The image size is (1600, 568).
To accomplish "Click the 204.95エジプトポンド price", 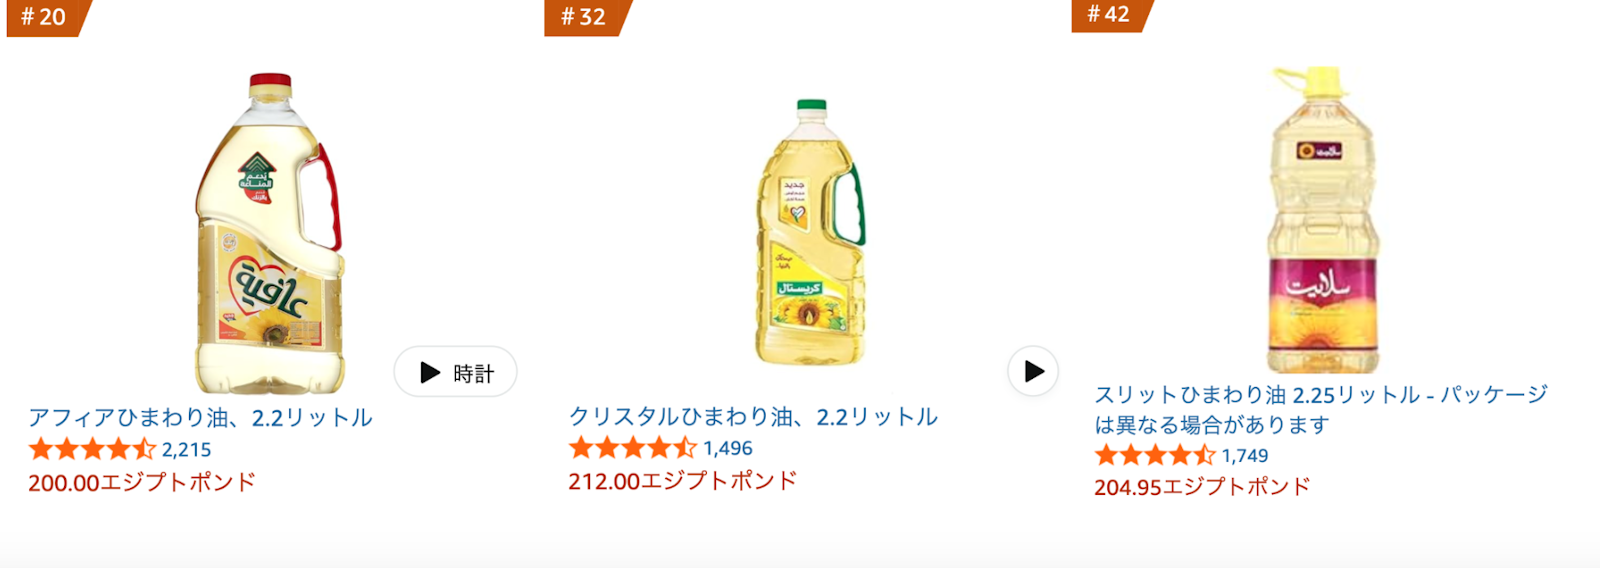I will pos(1202,487).
